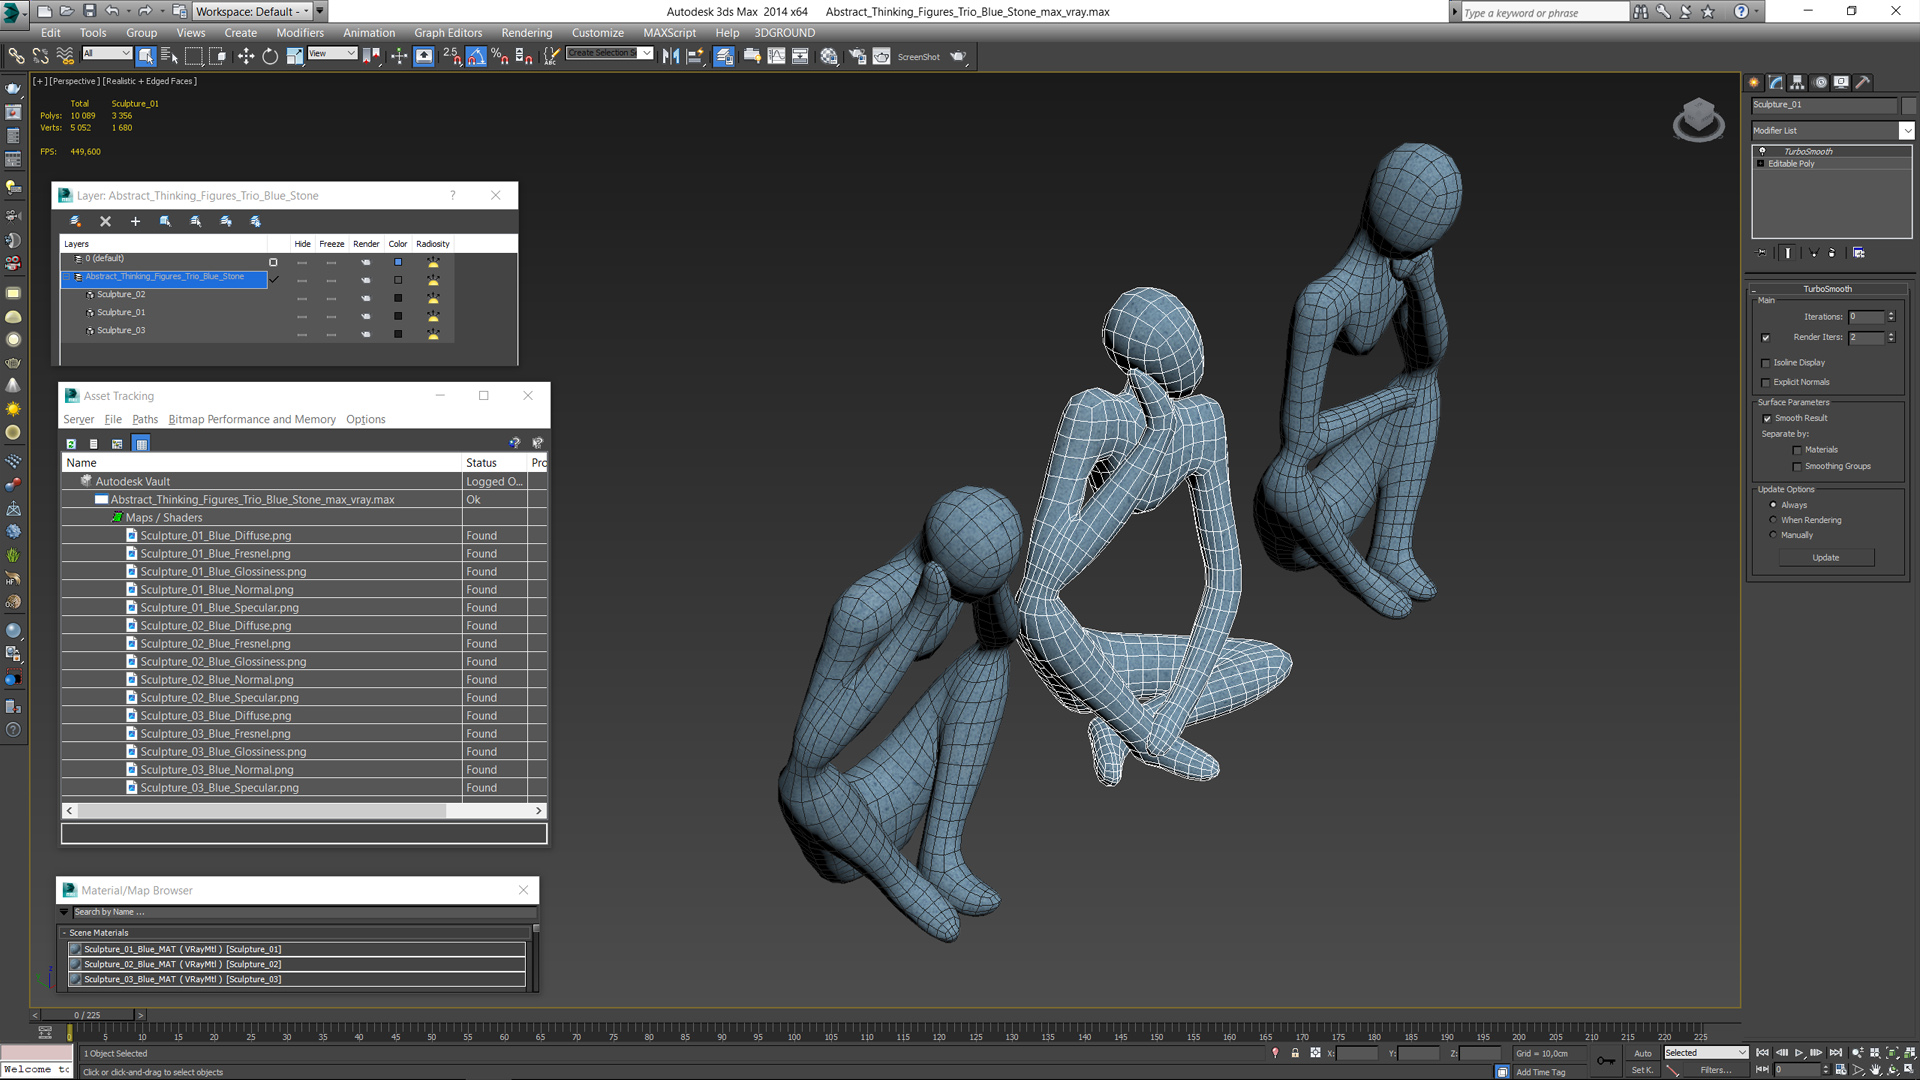Select Sculpture_02_Blue_Normal.png in Asset Tracking
1920x1080 pixels.
click(x=217, y=680)
